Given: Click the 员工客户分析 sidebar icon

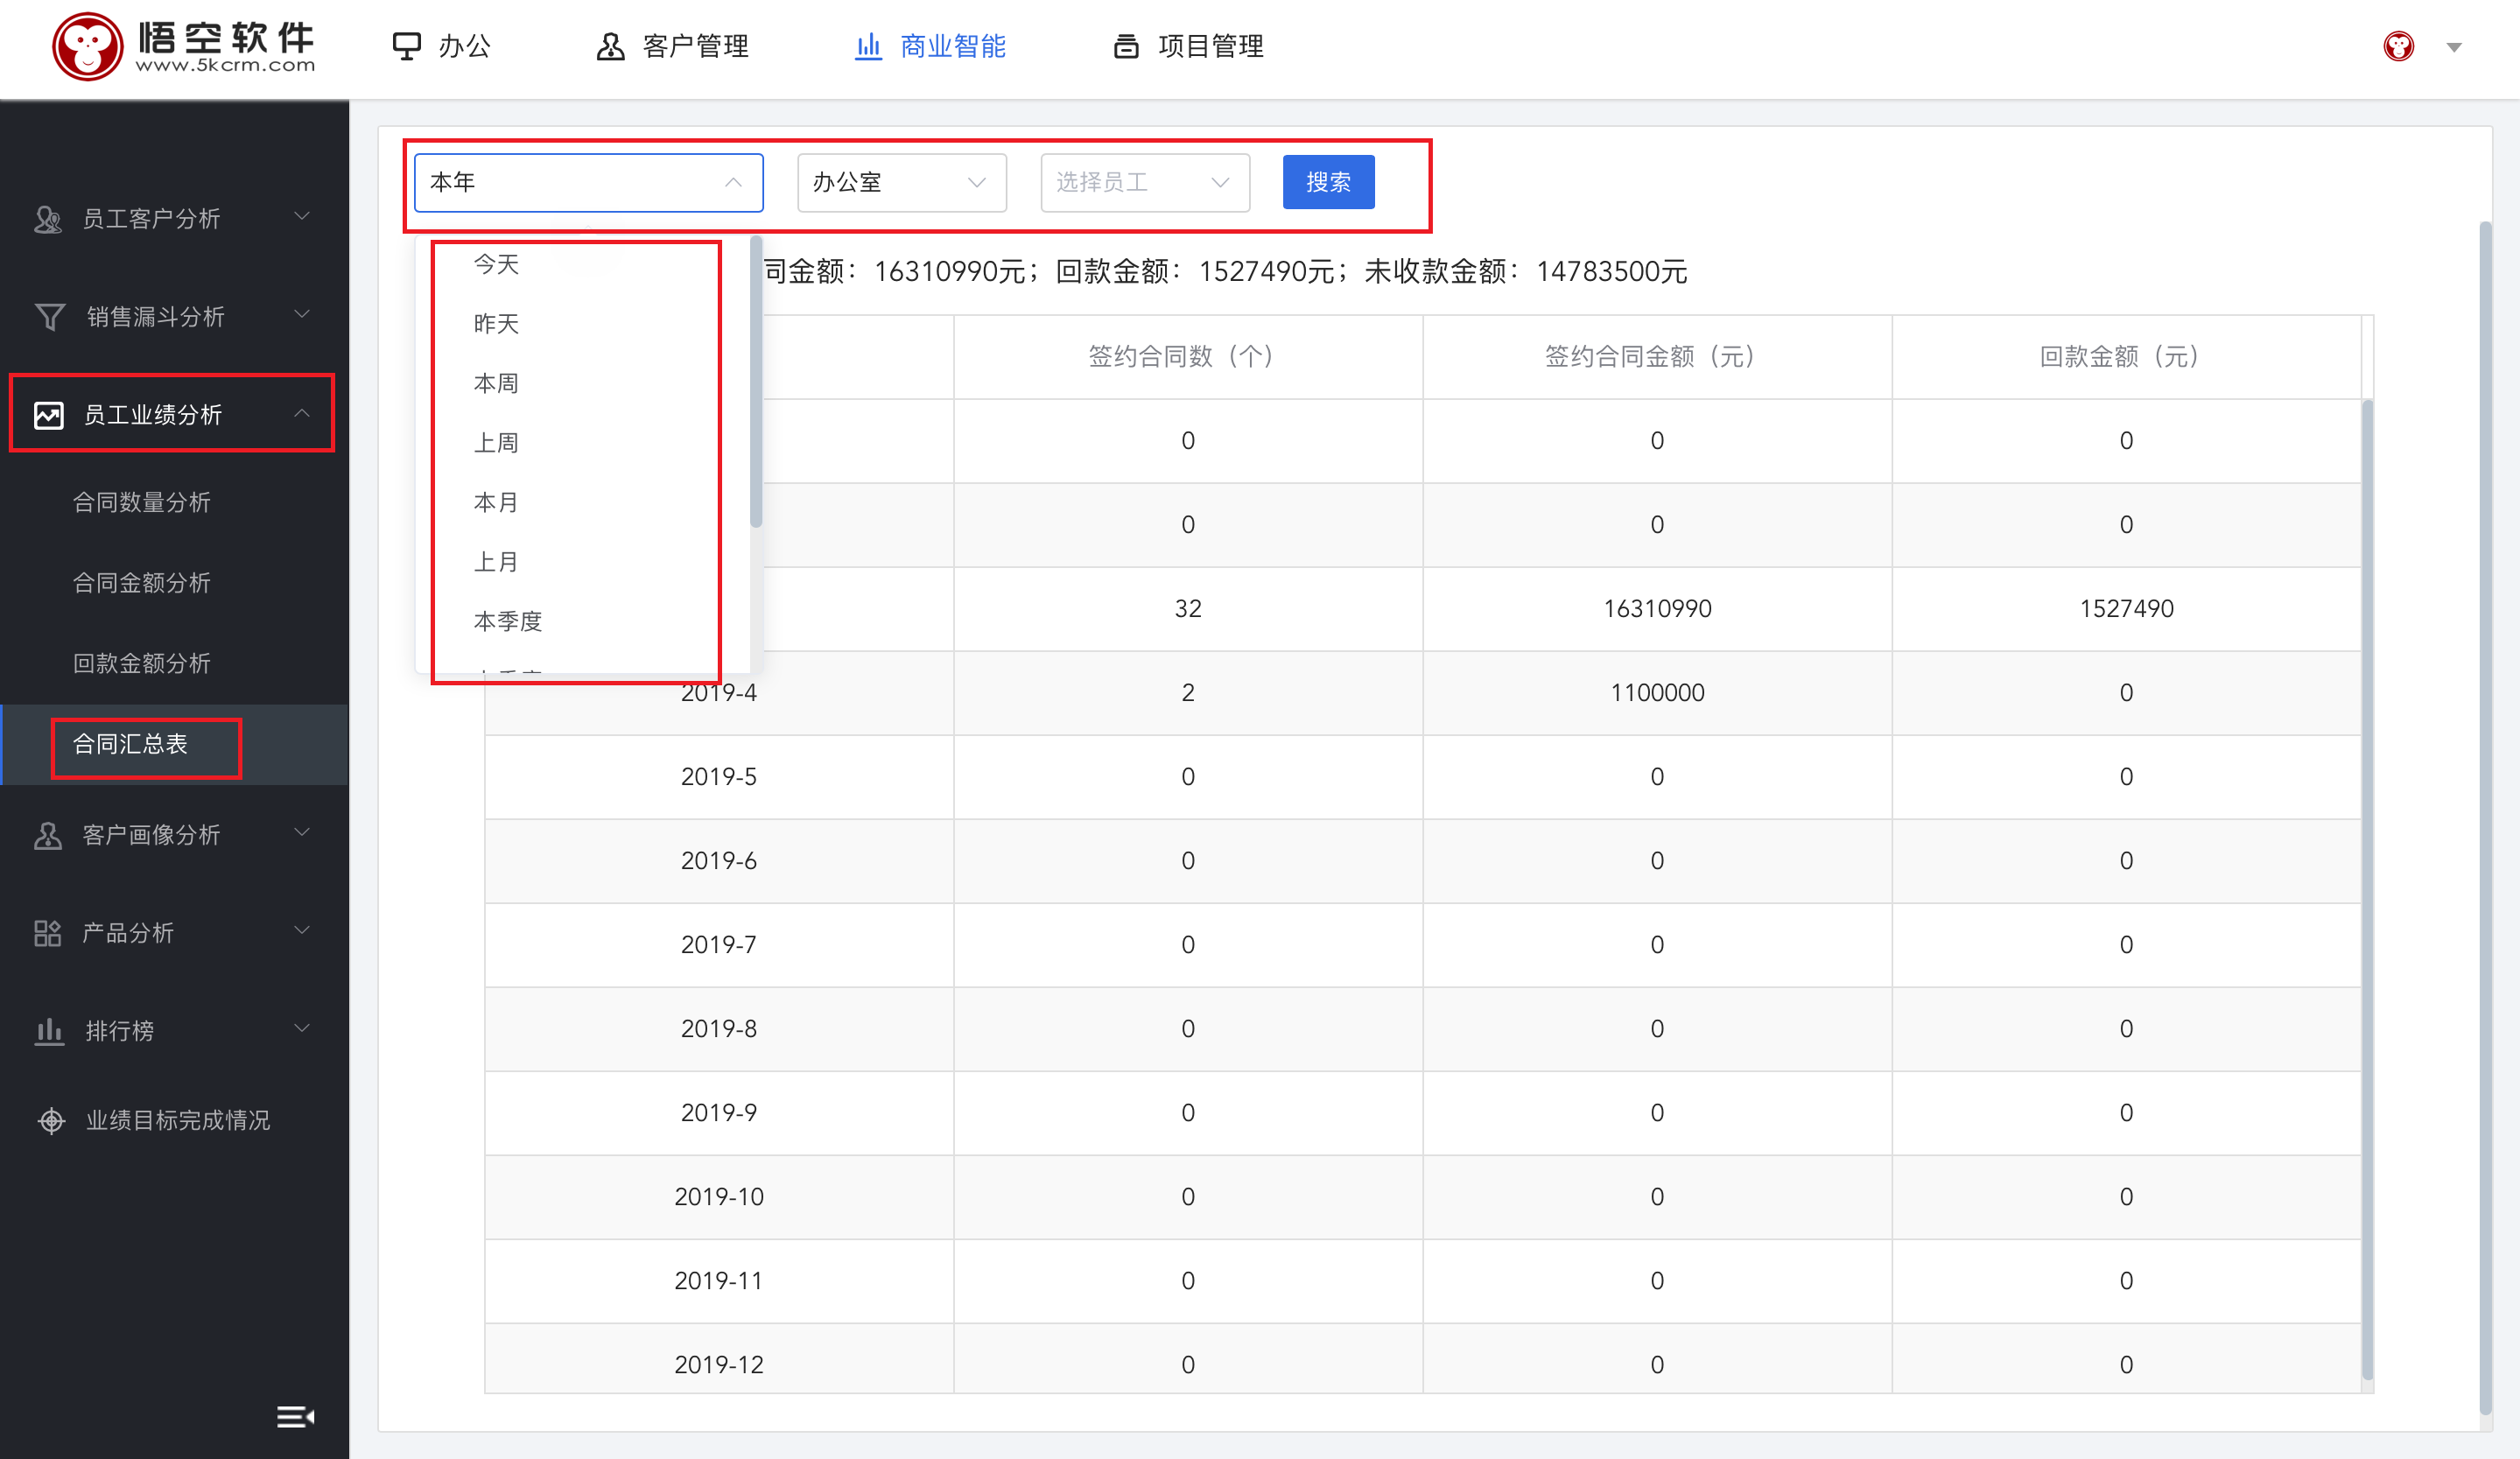Looking at the screenshot, I should (x=48, y=218).
